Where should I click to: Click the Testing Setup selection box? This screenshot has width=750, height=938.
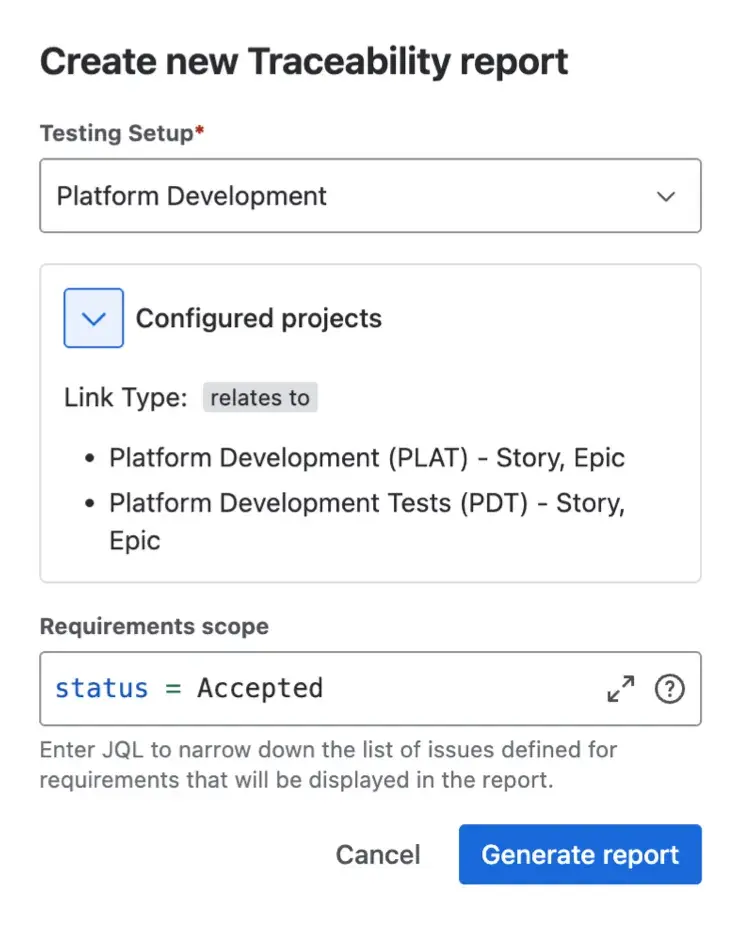tap(370, 196)
